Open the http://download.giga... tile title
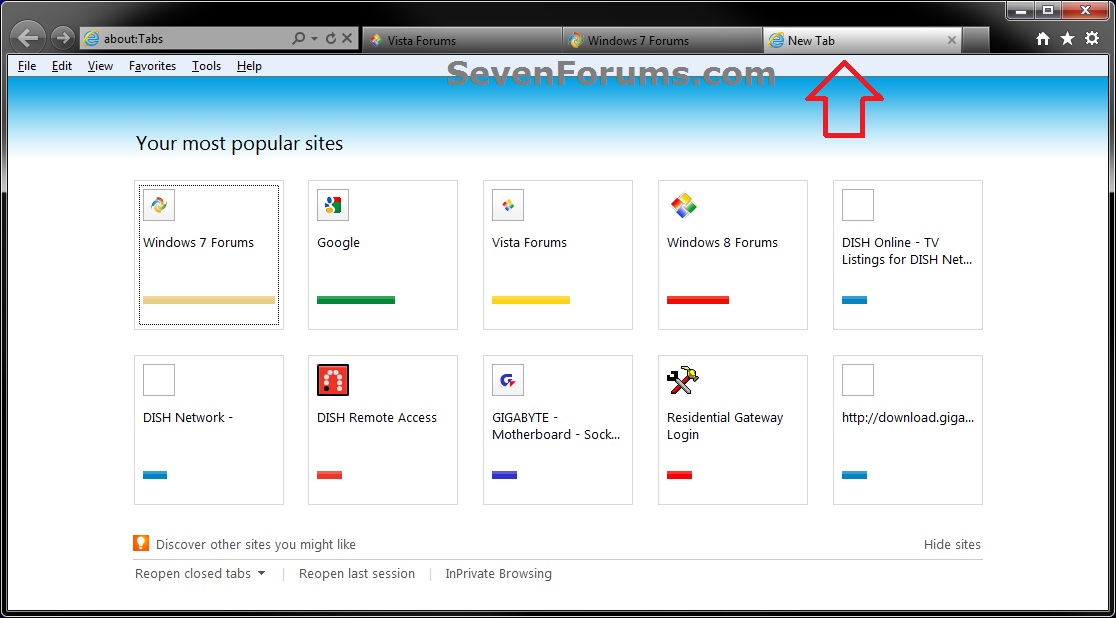The height and width of the screenshot is (618, 1116). pyautogui.click(x=908, y=418)
